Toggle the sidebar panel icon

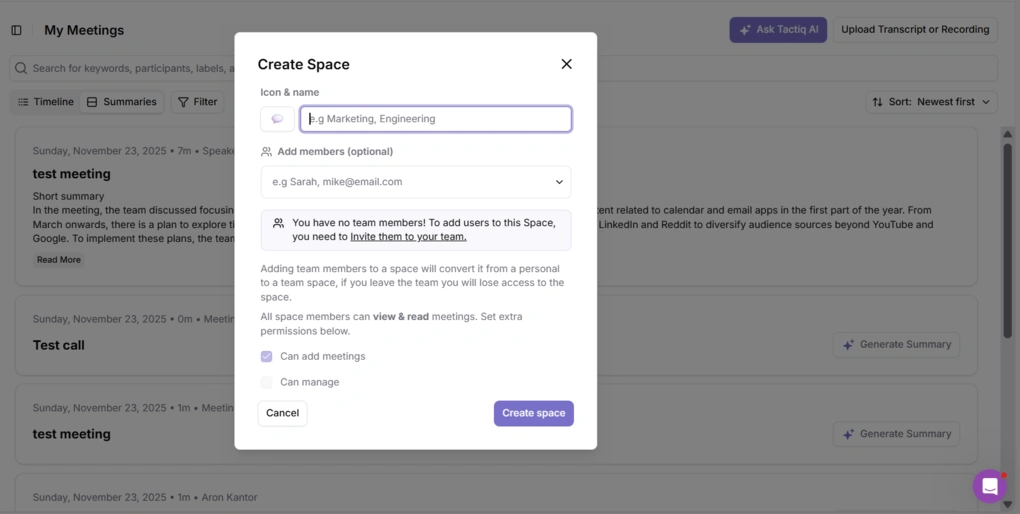pos(16,30)
